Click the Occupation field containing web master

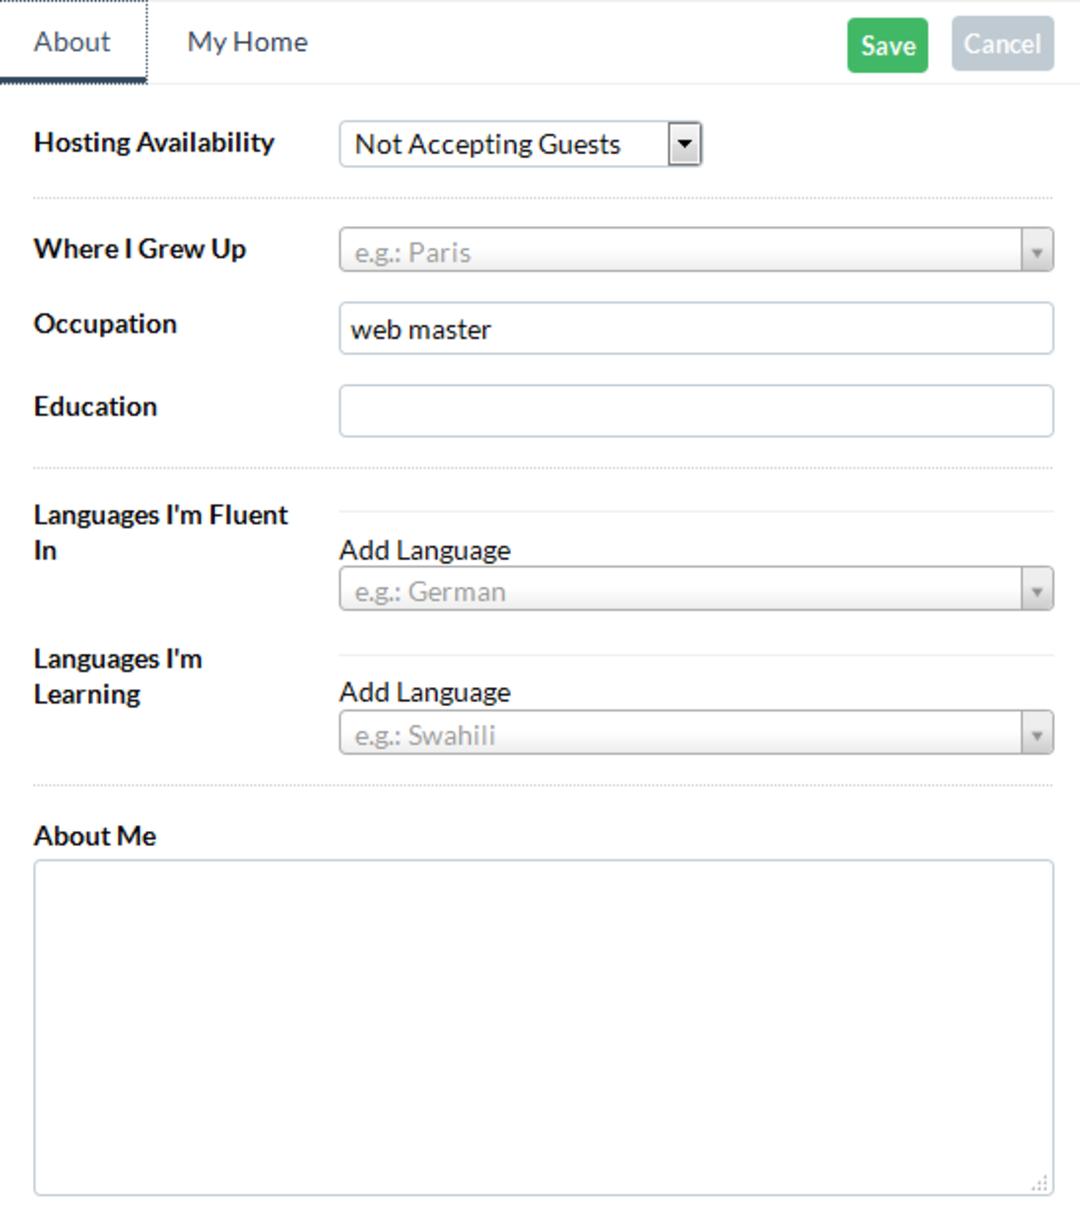(x=696, y=328)
